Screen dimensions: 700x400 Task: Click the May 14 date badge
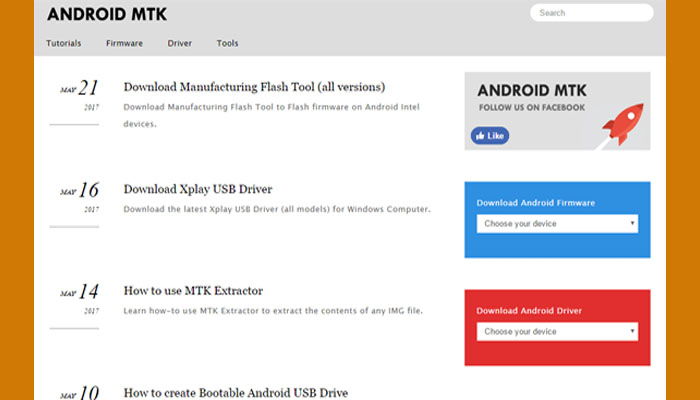tap(79, 299)
